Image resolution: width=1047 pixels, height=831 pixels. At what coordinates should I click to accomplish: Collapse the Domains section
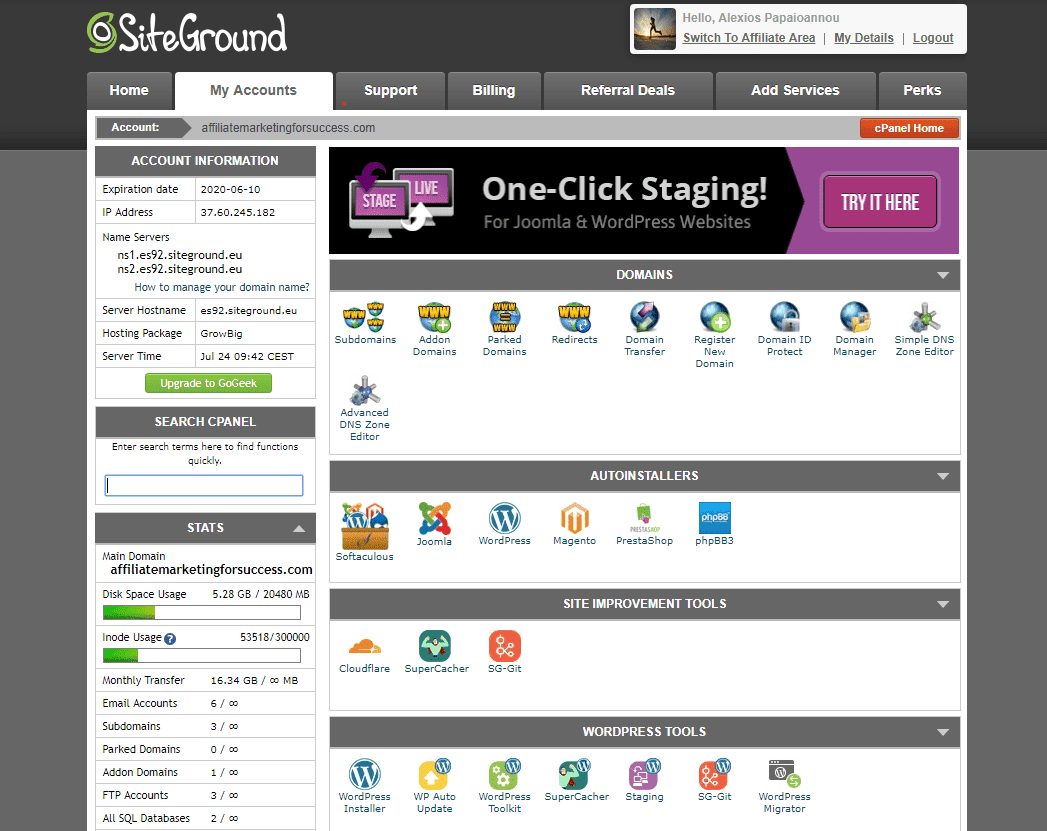point(943,275)
